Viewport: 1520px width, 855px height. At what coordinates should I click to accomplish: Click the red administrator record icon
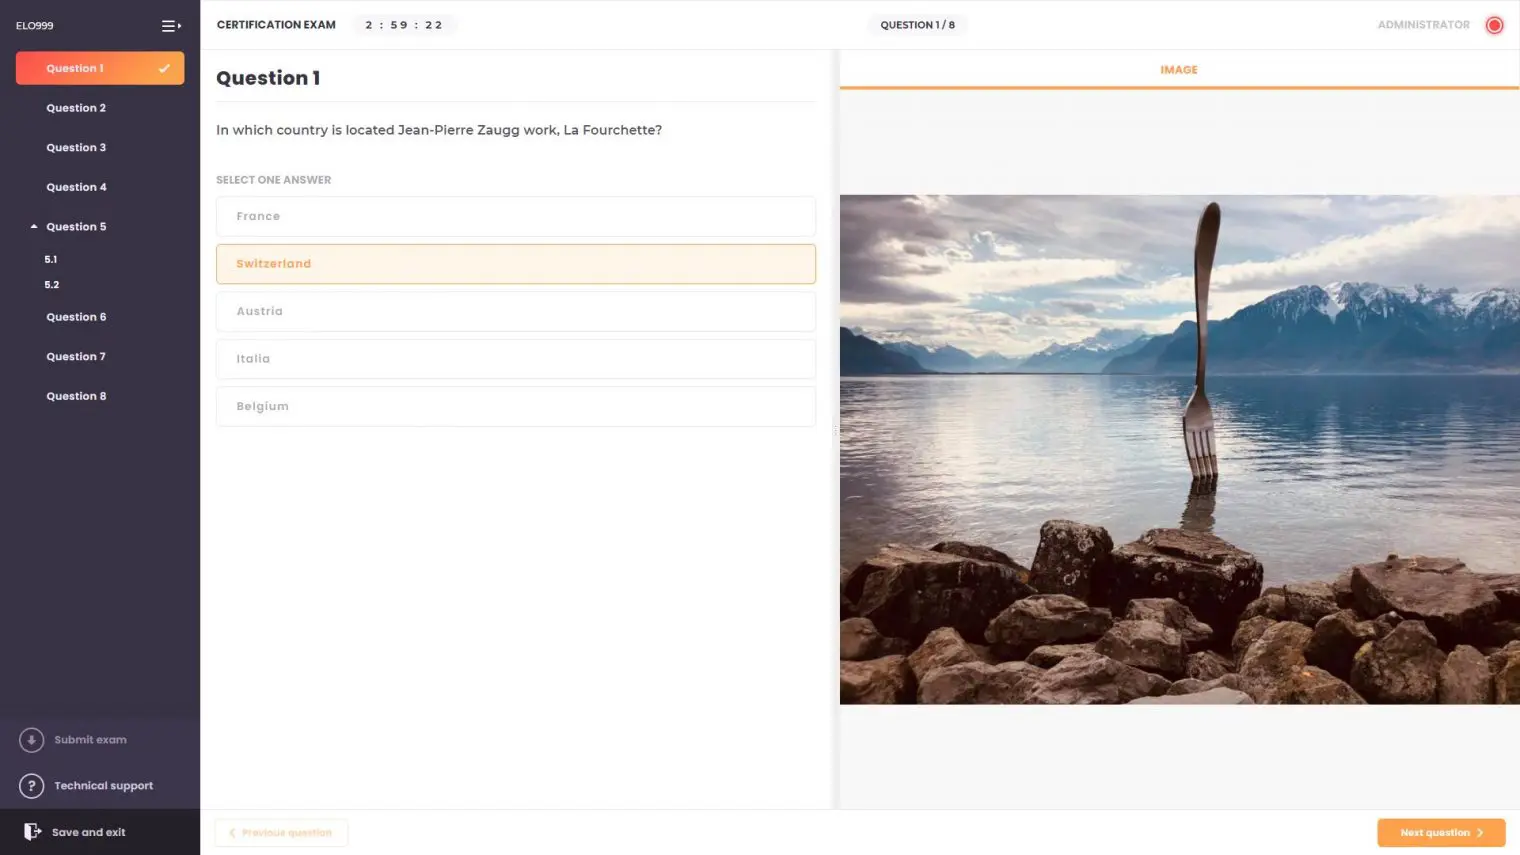[1494, 25]
